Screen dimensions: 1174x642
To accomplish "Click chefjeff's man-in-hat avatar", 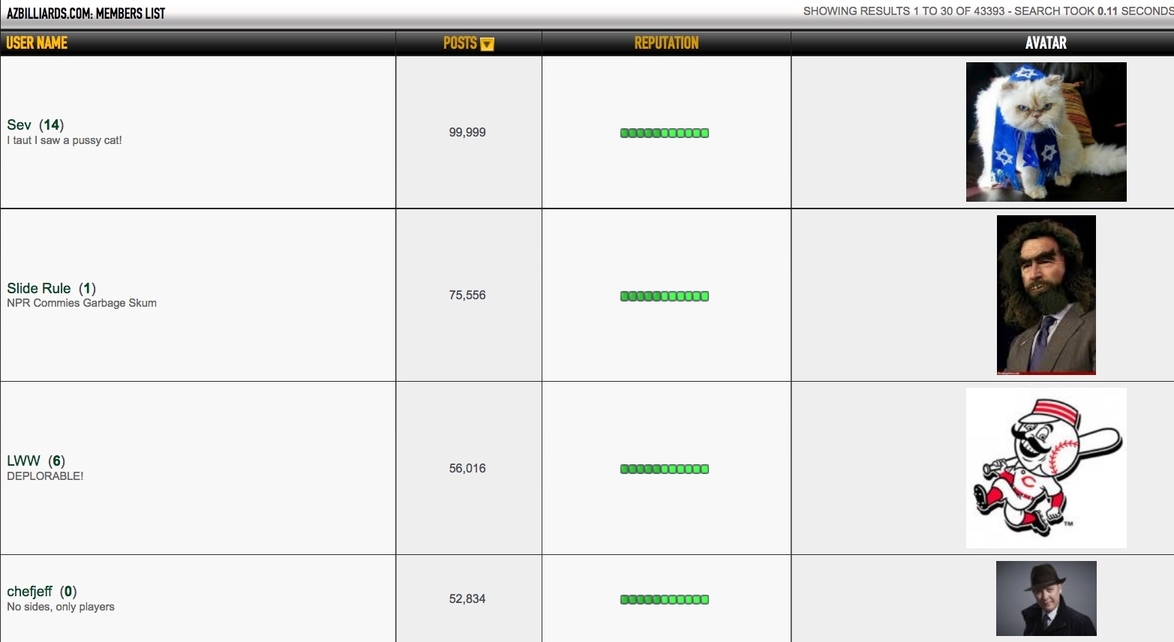I will pyautogui.click(x=1046, y=598).
